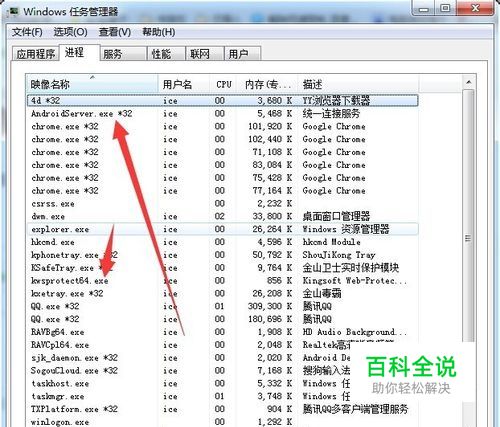This screenshot has width=500, height=427.
Task: Click the 金山卫士实时保护模块 description
Action: pos(351,268)
